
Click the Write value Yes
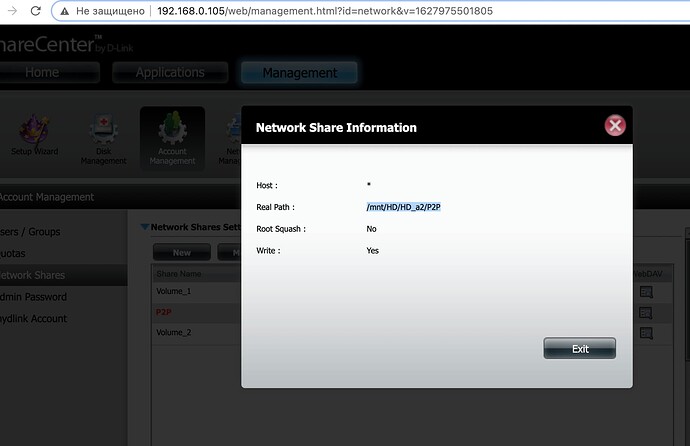click(x=372, y=251)
